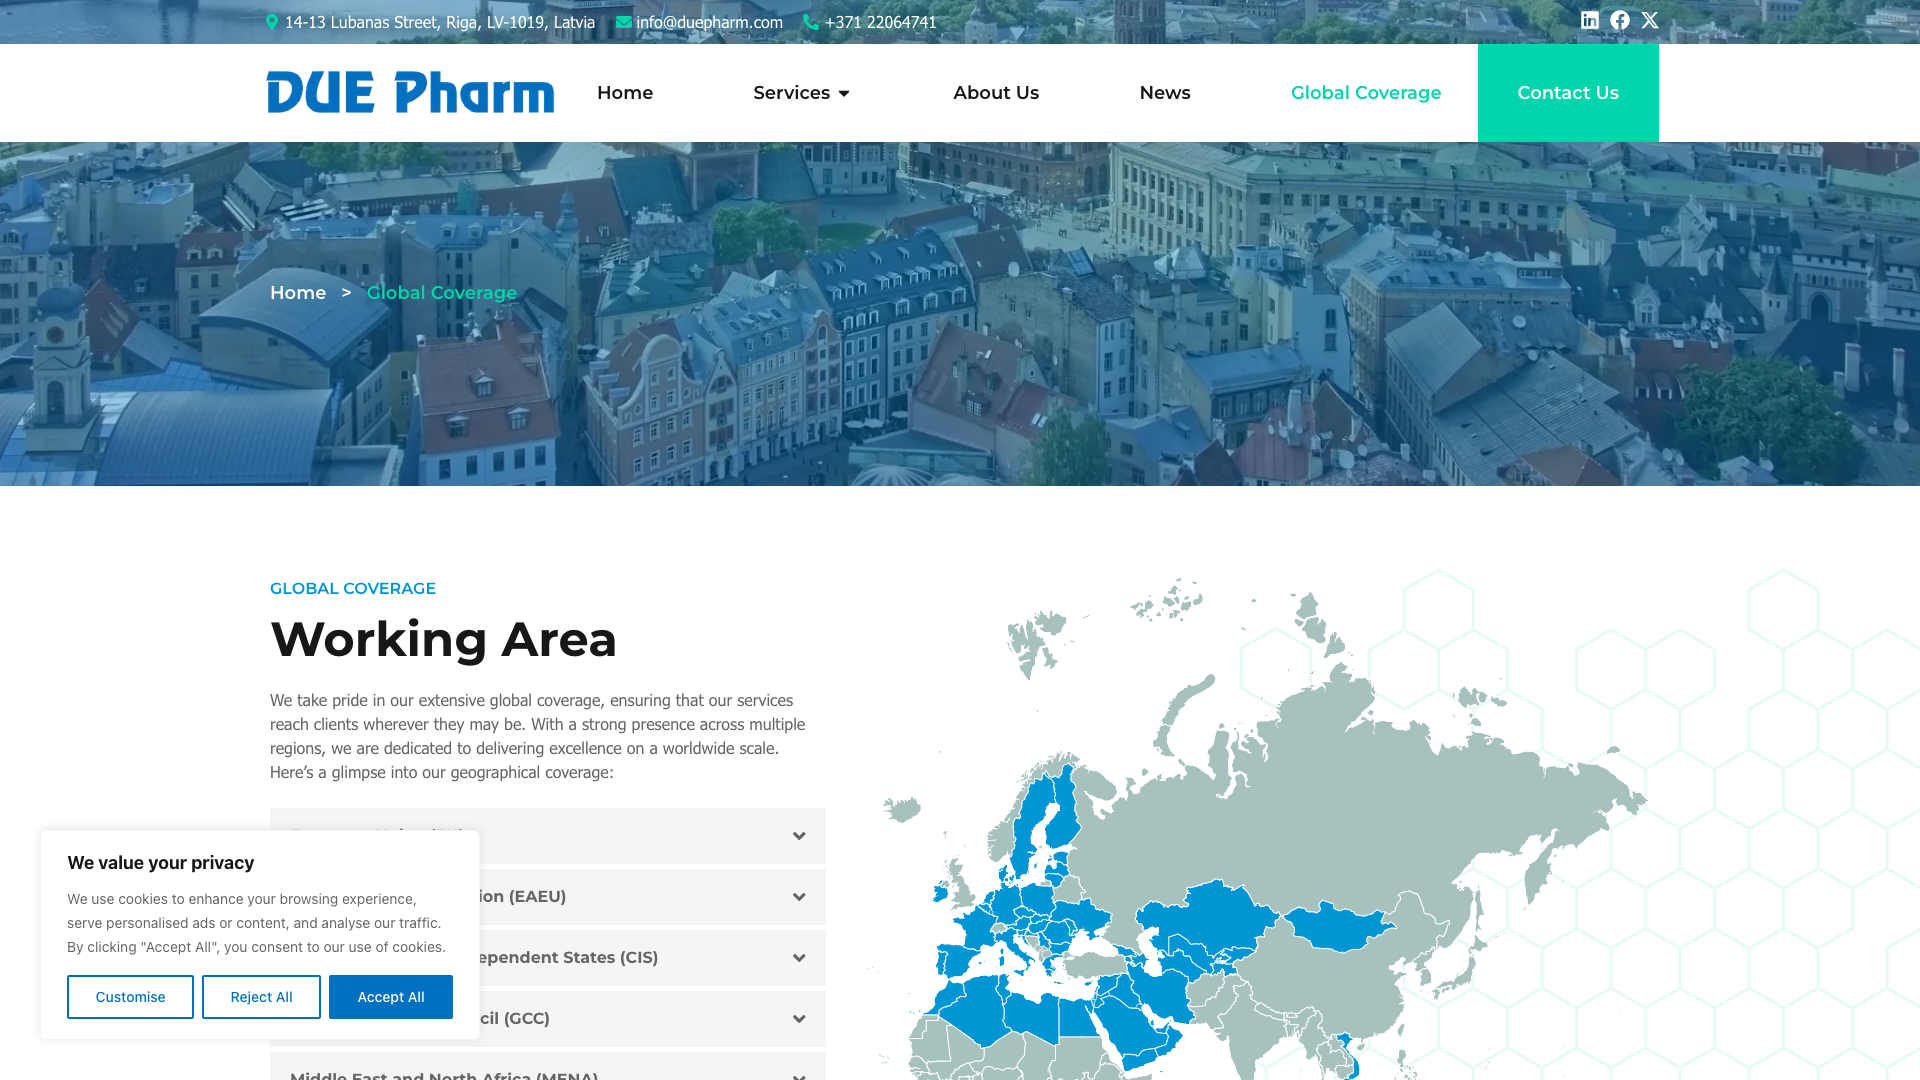
Task: Expand the EAEU accordion chevron
Action: coord(799,897)
